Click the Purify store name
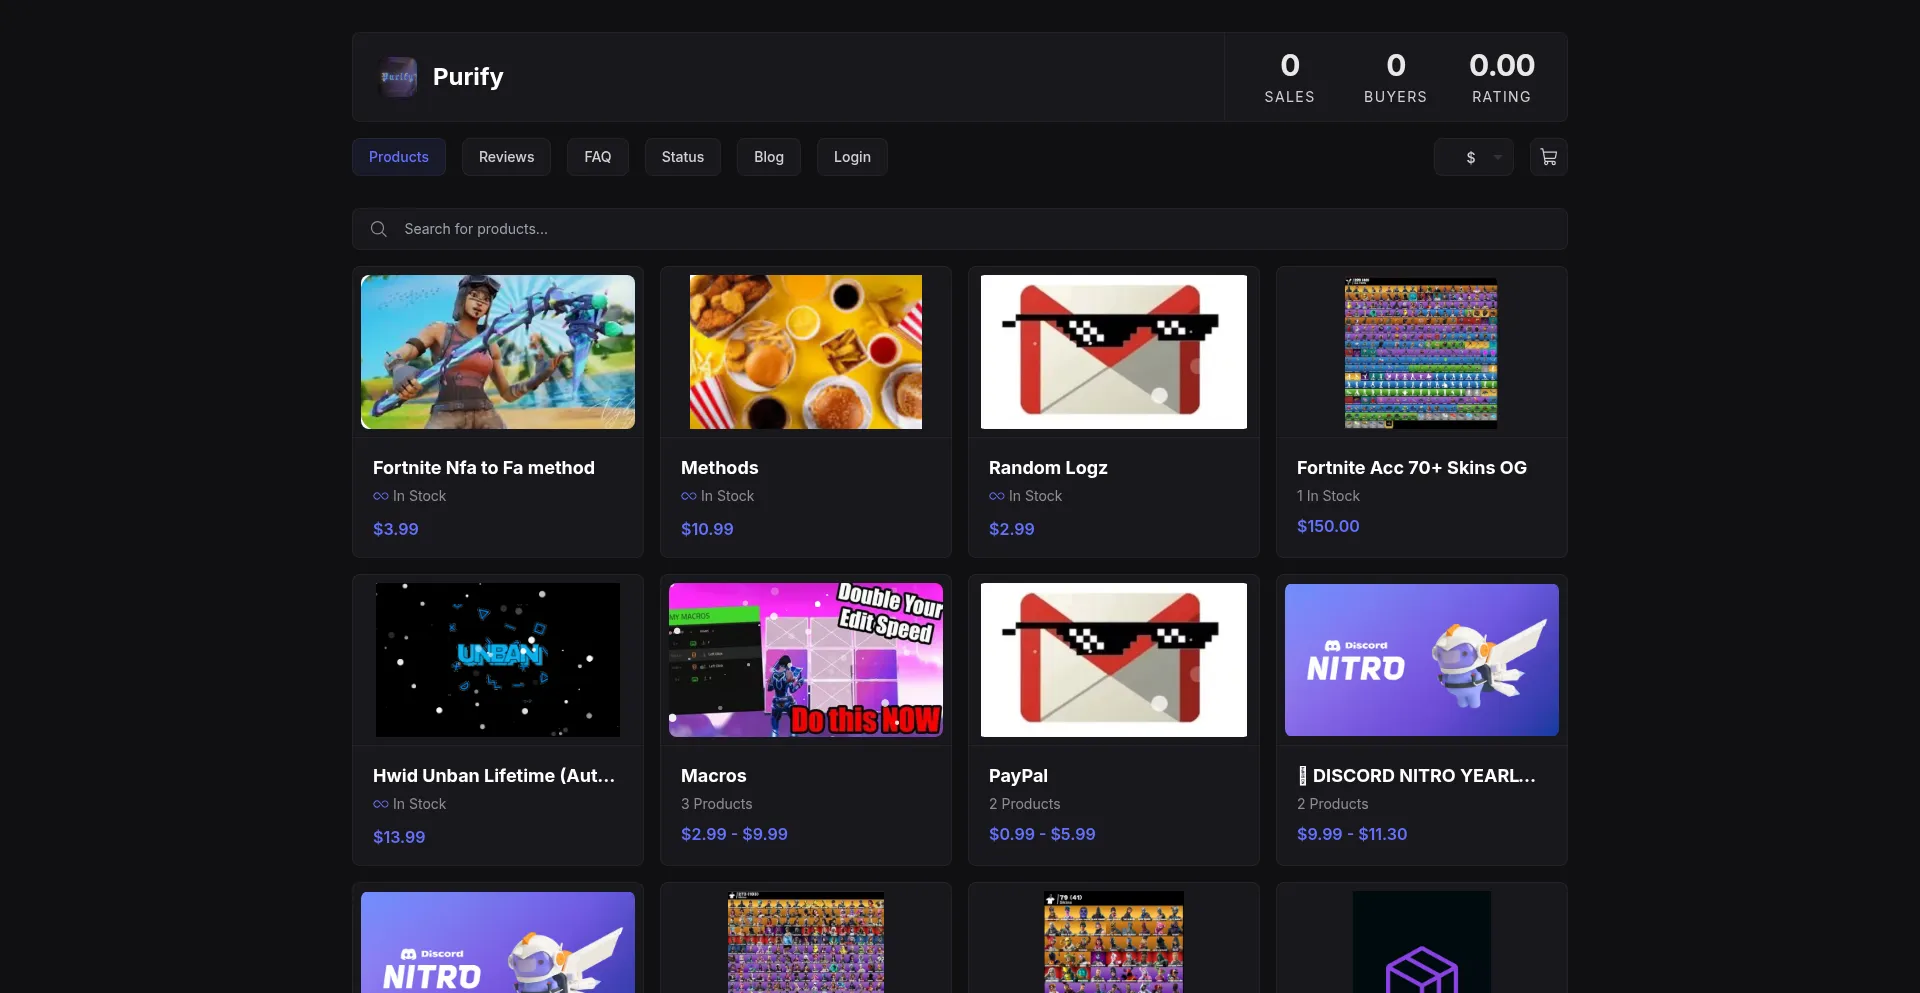1920x993 pixels. tap(468, 77)
